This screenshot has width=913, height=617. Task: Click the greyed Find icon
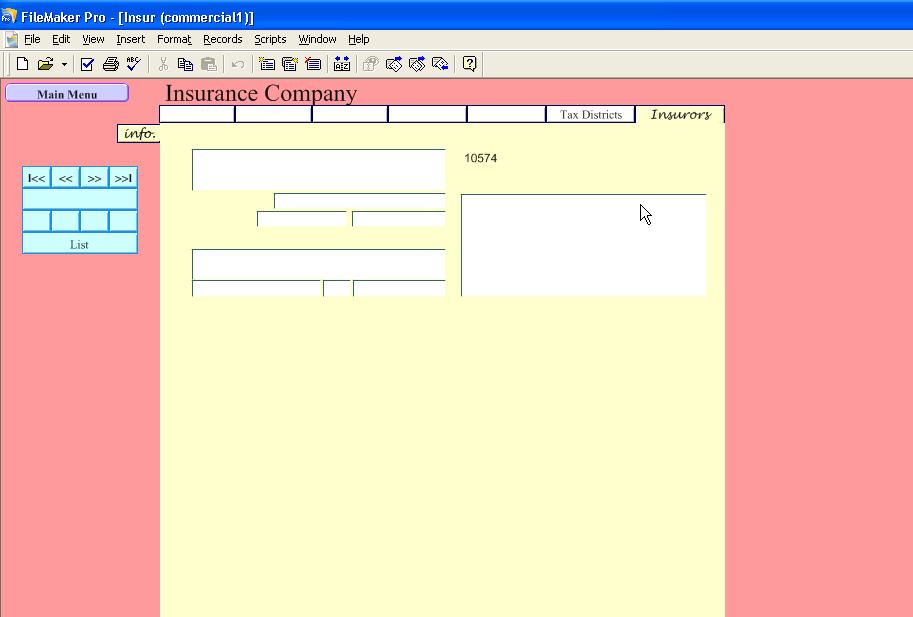click(370, 64)
